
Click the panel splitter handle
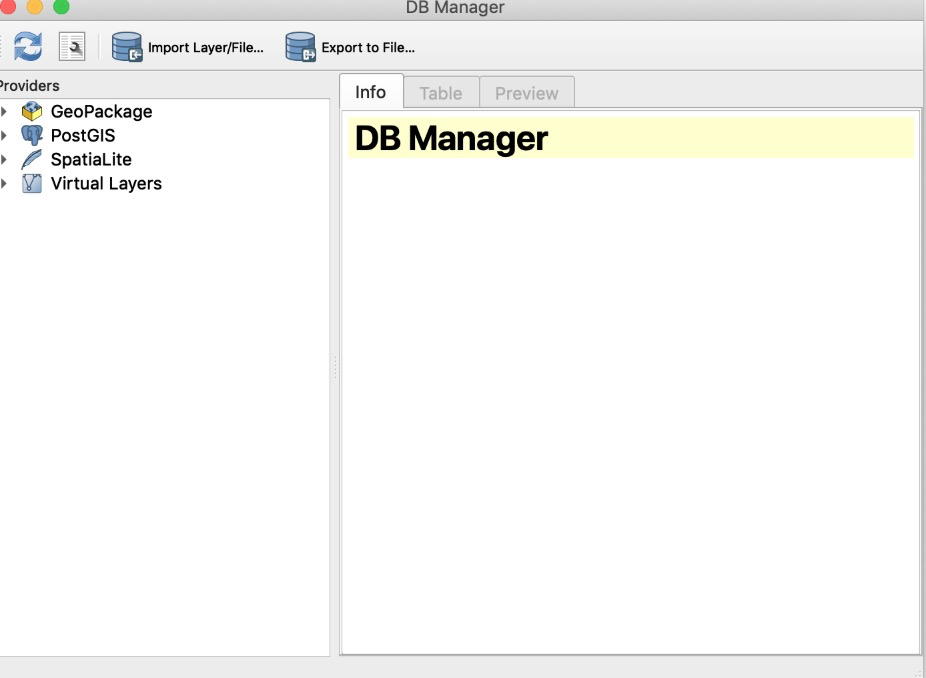[335, 367]
